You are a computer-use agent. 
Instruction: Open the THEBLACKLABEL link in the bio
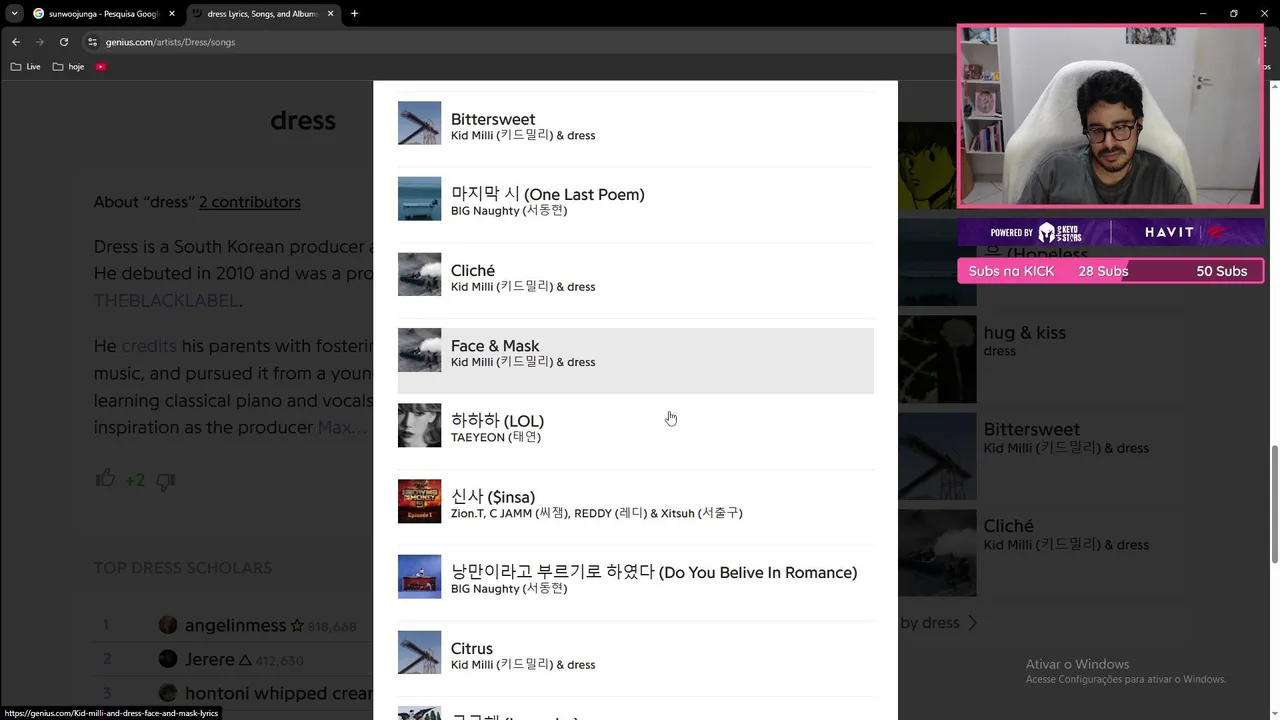166,301
